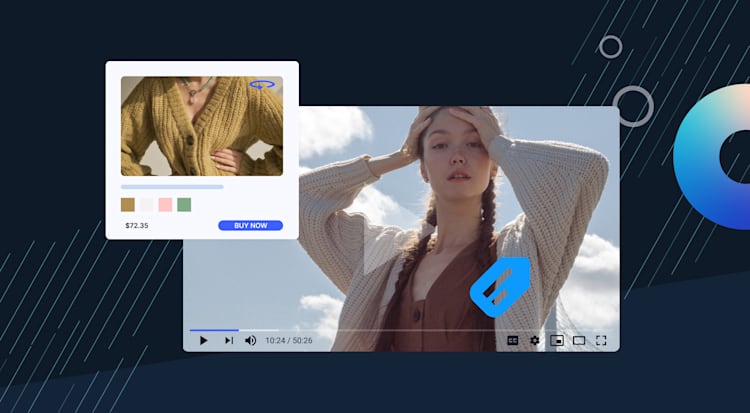
Task: Skip to next video with next-track icon
Action: (229, 341)
